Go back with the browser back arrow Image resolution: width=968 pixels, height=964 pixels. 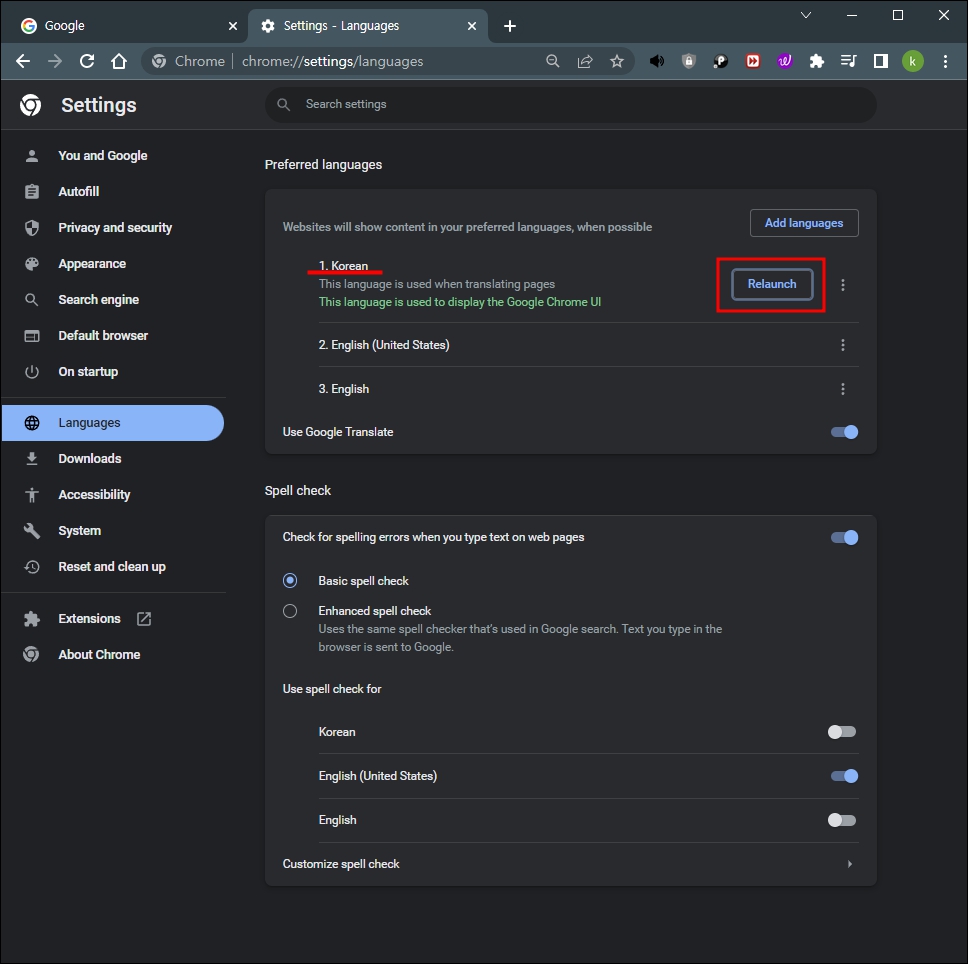(23, 61)
